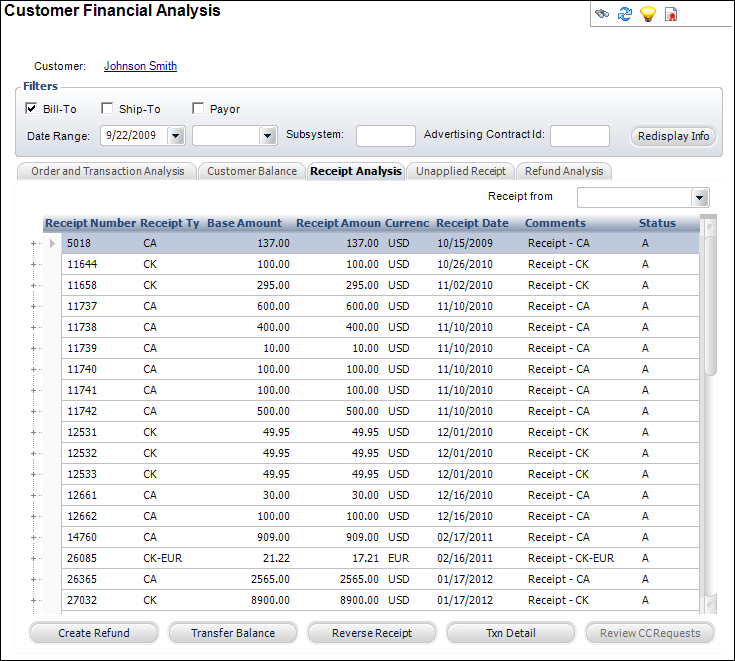The width and height of the screenshot is (735, 661).
Task: Click the Create Refund button
Action: point(94,632)
